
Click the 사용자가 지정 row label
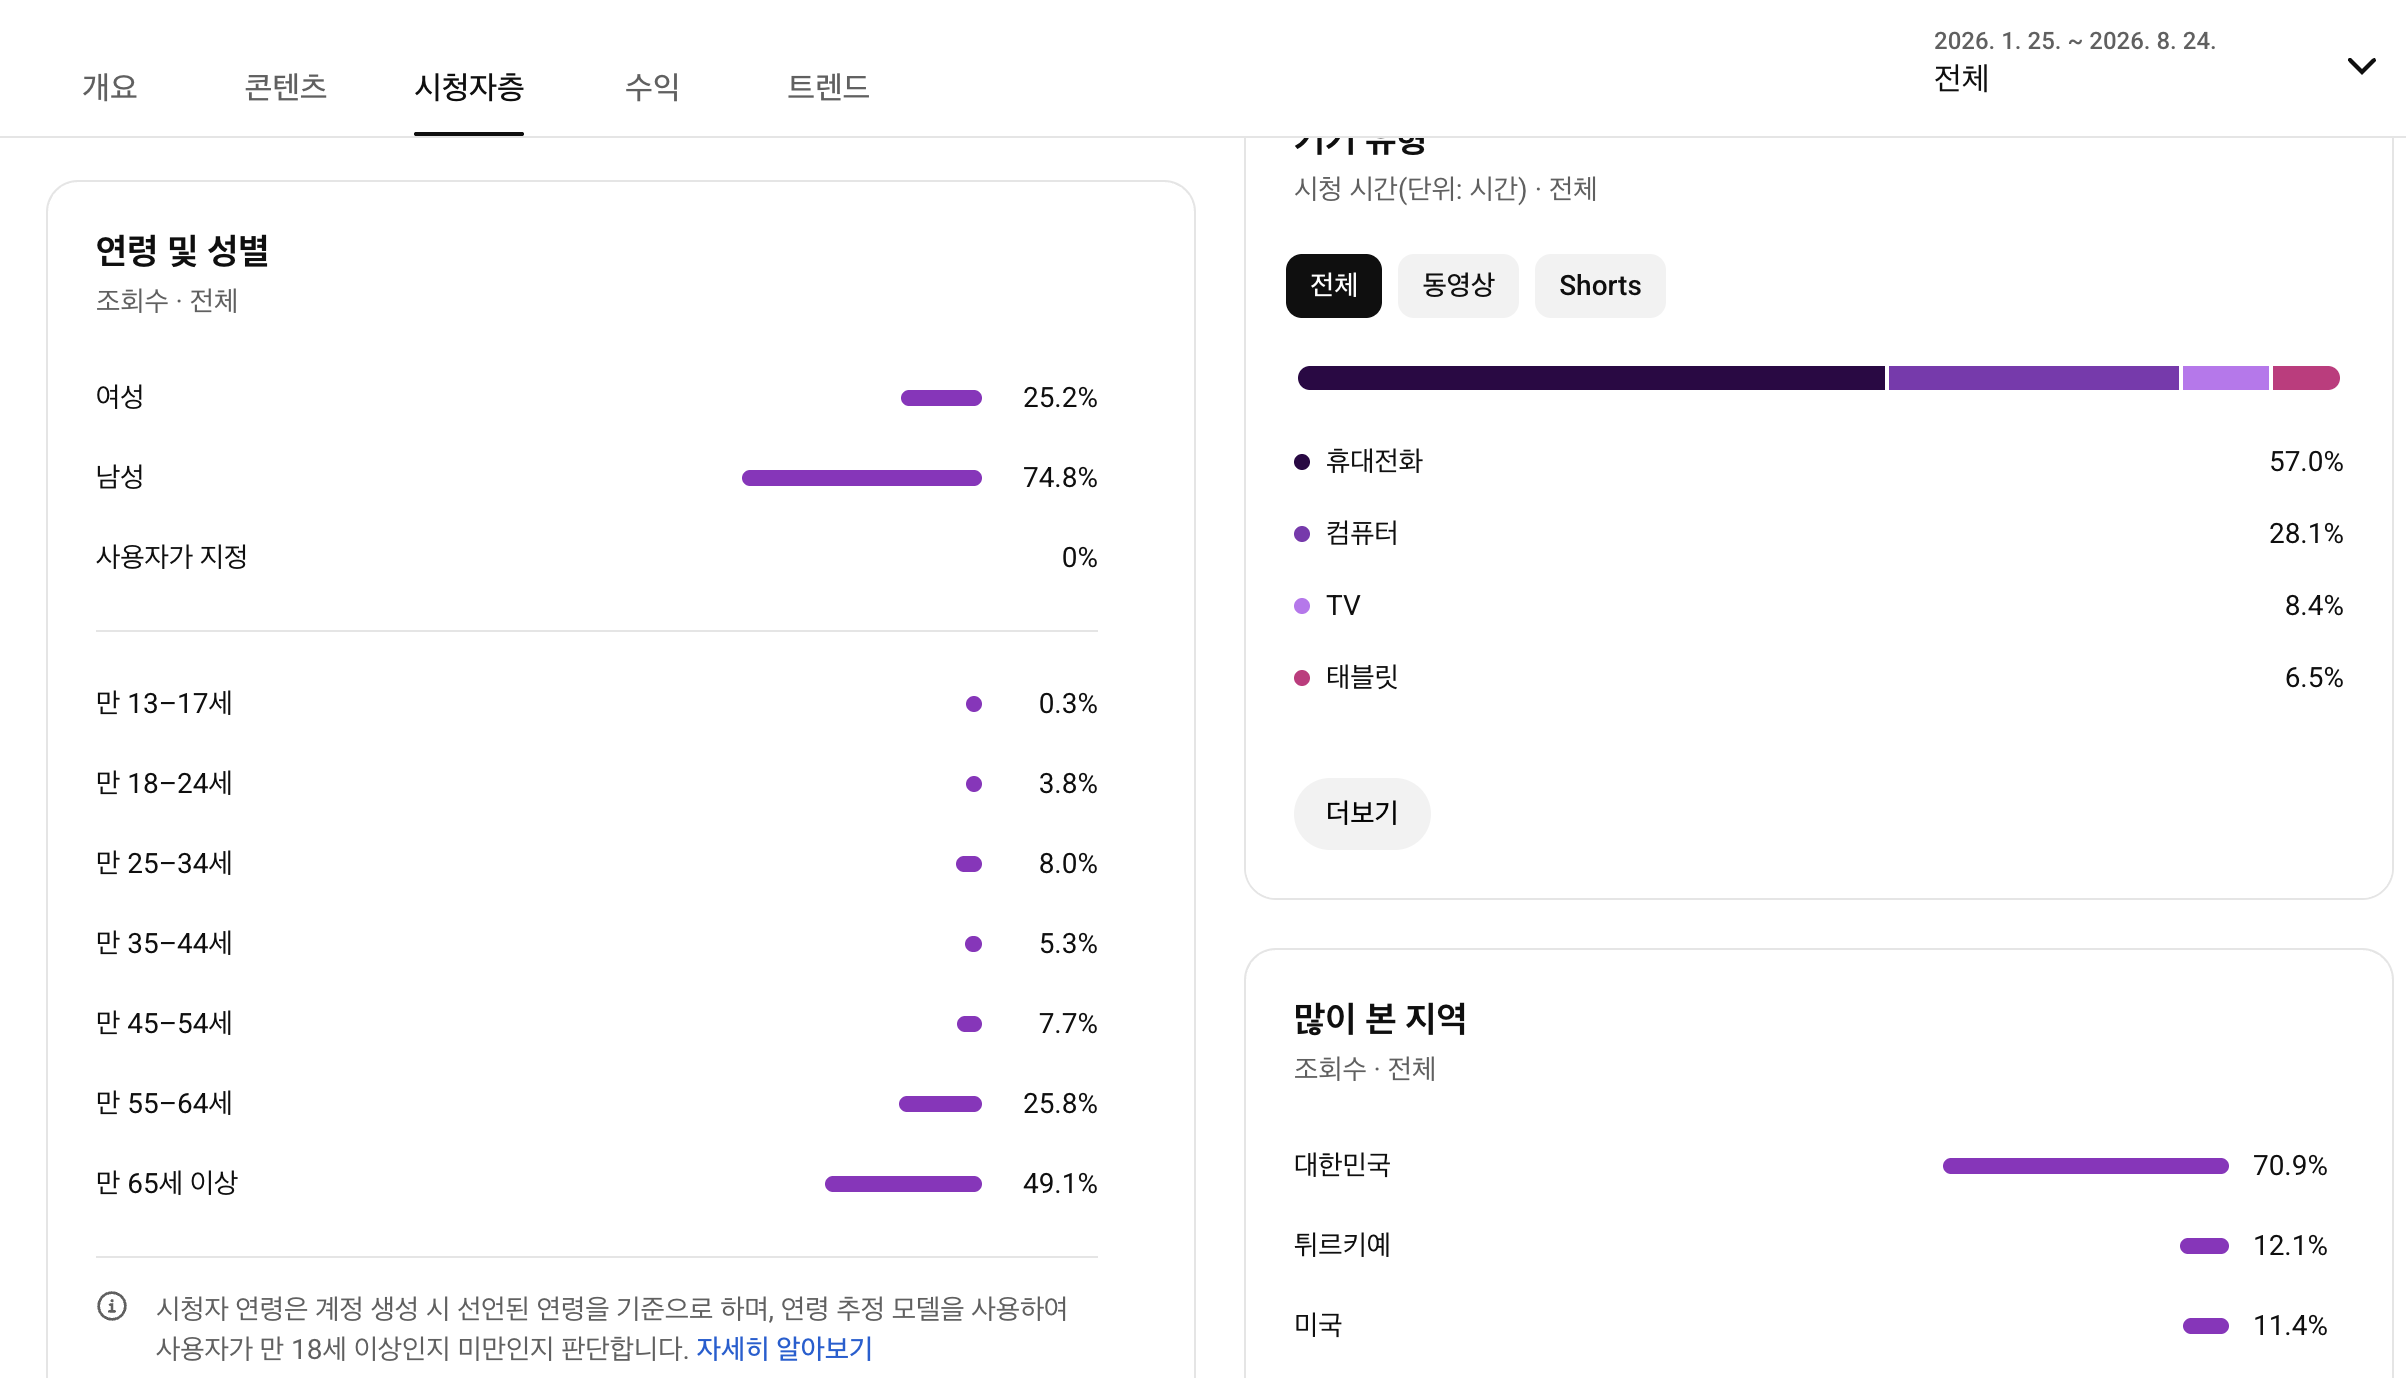coord(172,557)
